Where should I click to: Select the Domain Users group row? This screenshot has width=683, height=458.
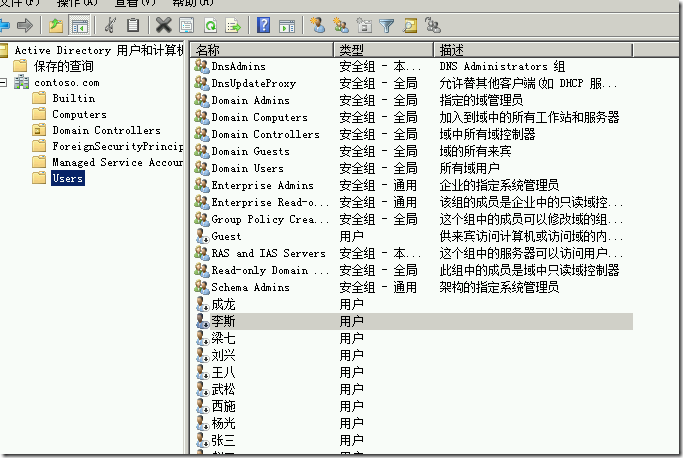click(413, 168)
